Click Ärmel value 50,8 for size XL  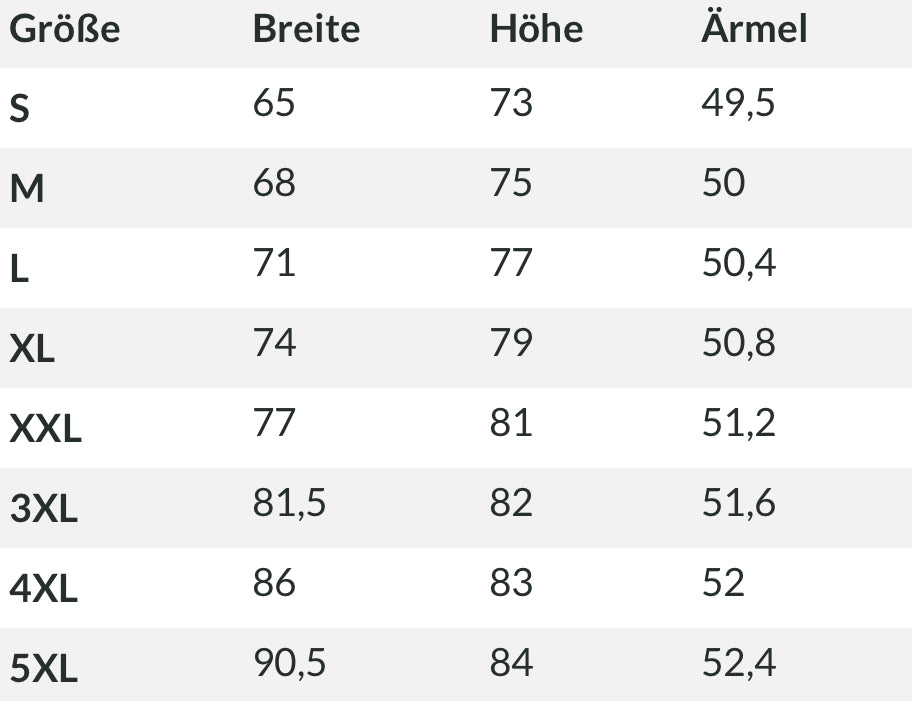[x=738, y=343]
